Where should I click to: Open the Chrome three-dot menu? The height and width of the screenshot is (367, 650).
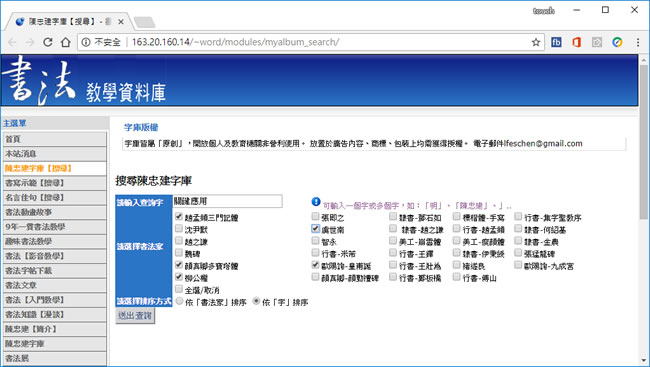(638, 42)
